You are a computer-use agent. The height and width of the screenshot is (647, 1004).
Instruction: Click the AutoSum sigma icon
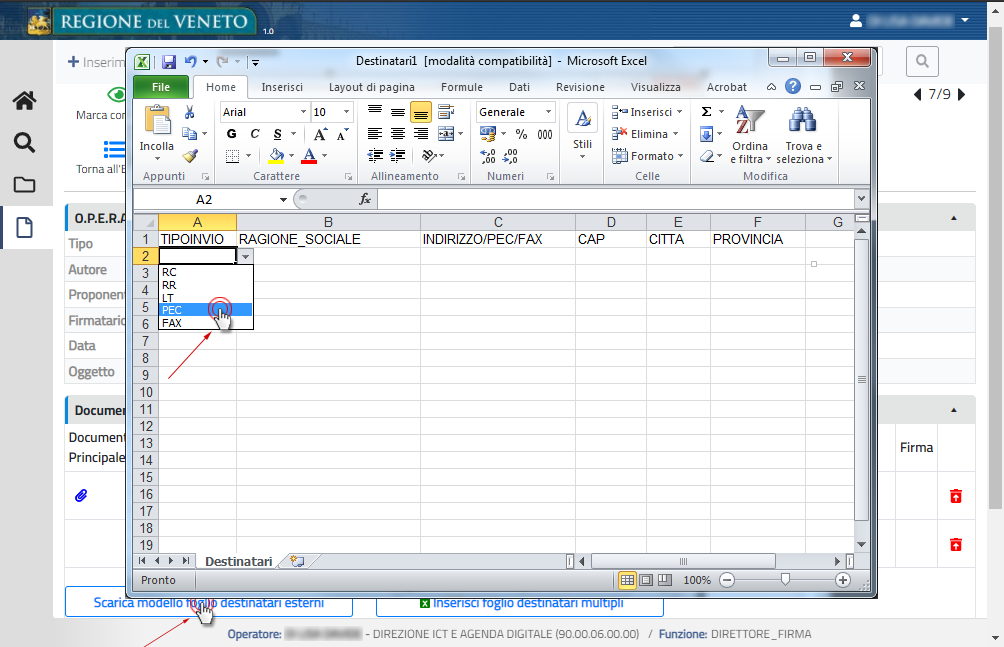(x=706, y=112)
